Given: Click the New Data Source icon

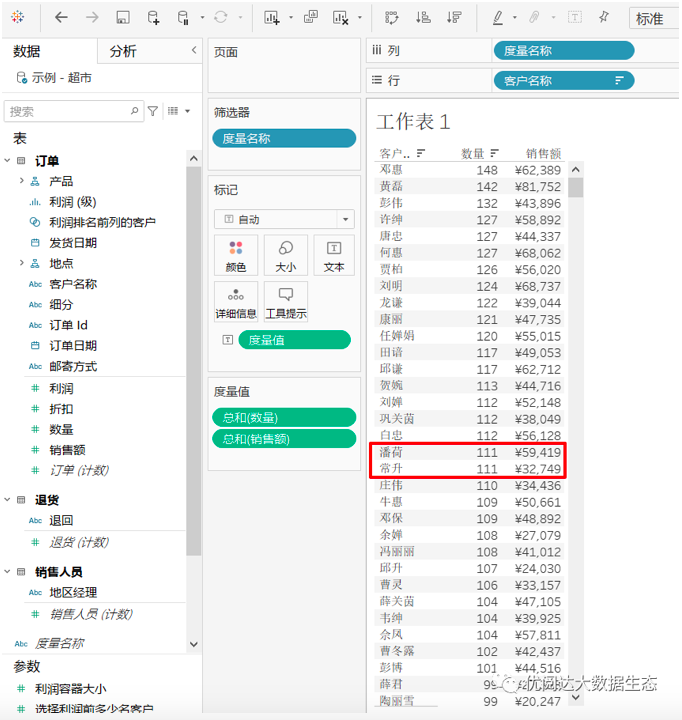Looking at the screenshot, I should [153, 18].
